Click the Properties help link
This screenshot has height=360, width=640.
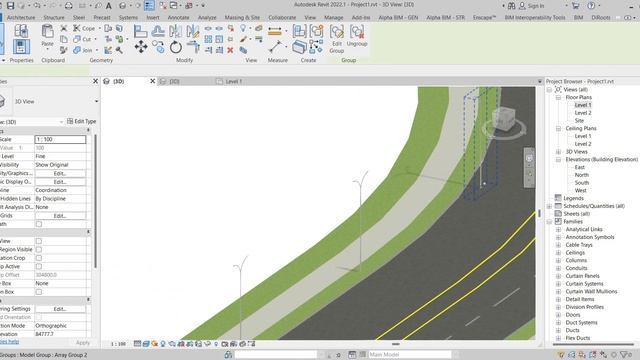pos(9,342)
